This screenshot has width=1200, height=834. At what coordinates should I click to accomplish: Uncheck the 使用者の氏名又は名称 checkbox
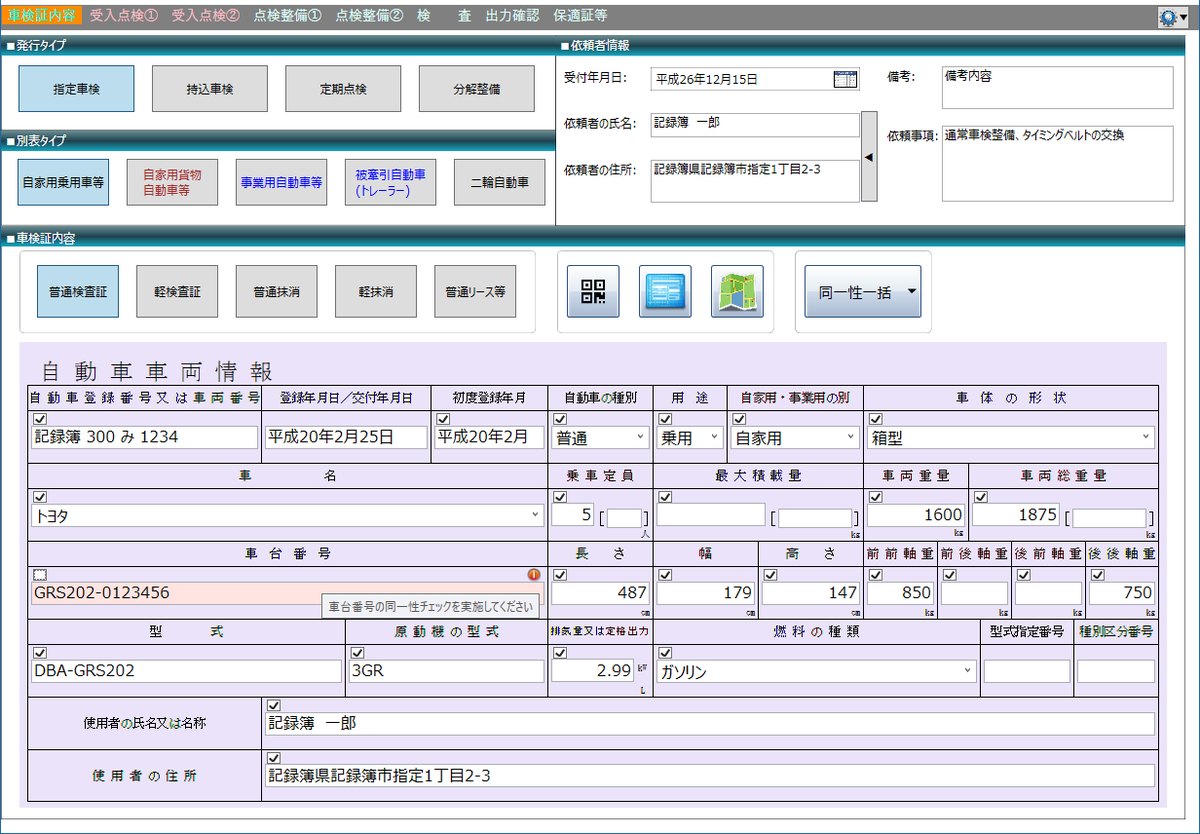(273, 705)
